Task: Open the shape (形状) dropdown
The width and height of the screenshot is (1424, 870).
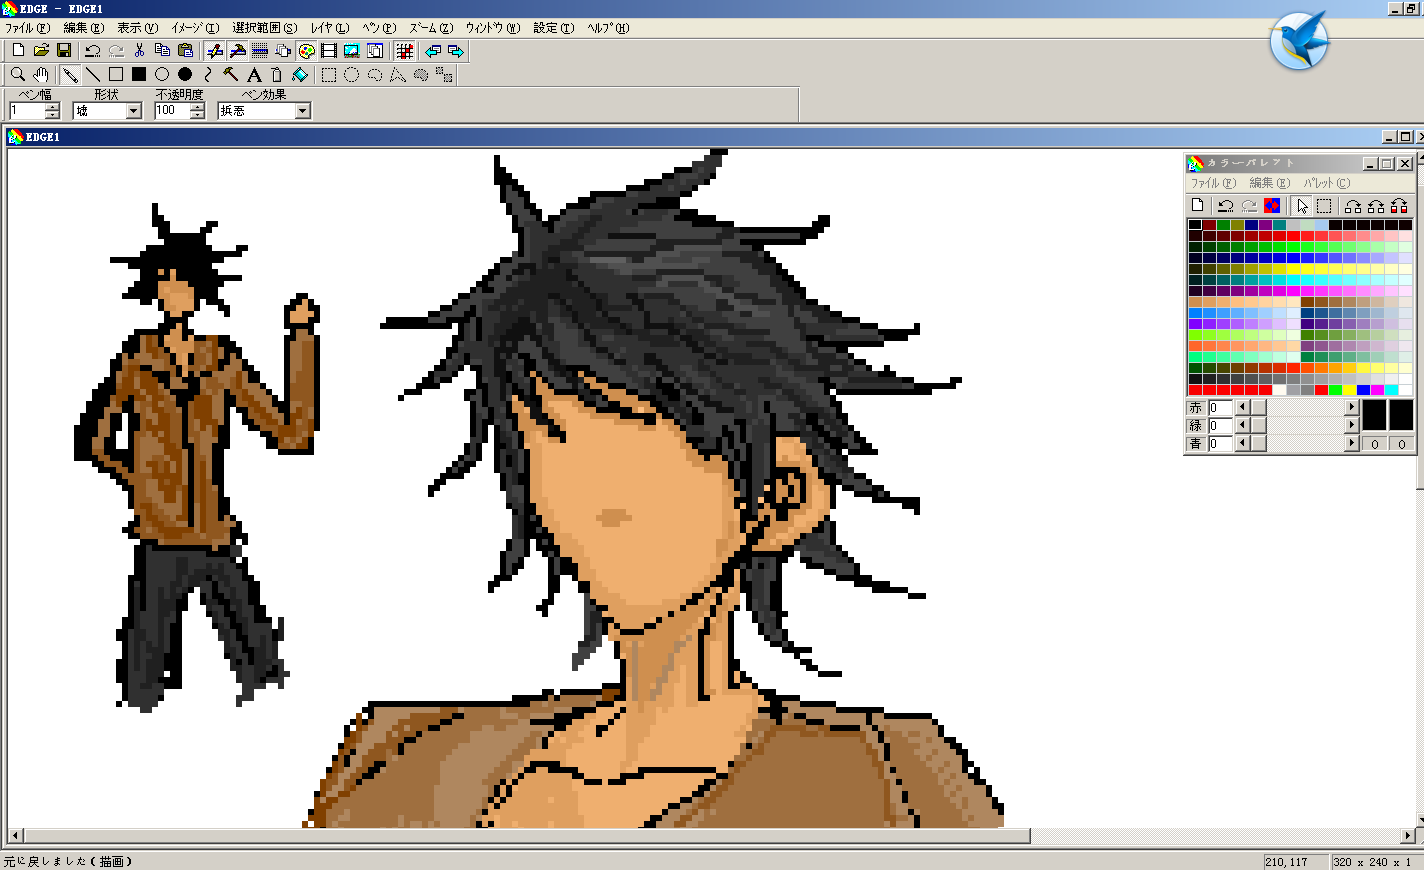Action: (134, 111)
